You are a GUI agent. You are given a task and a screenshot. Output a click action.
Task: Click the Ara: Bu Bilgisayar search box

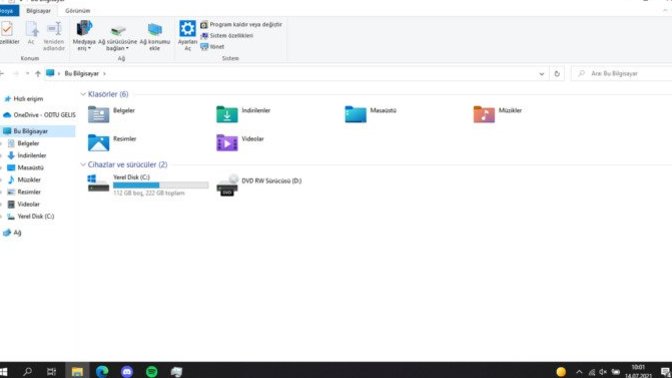click(x=622, y=74)
